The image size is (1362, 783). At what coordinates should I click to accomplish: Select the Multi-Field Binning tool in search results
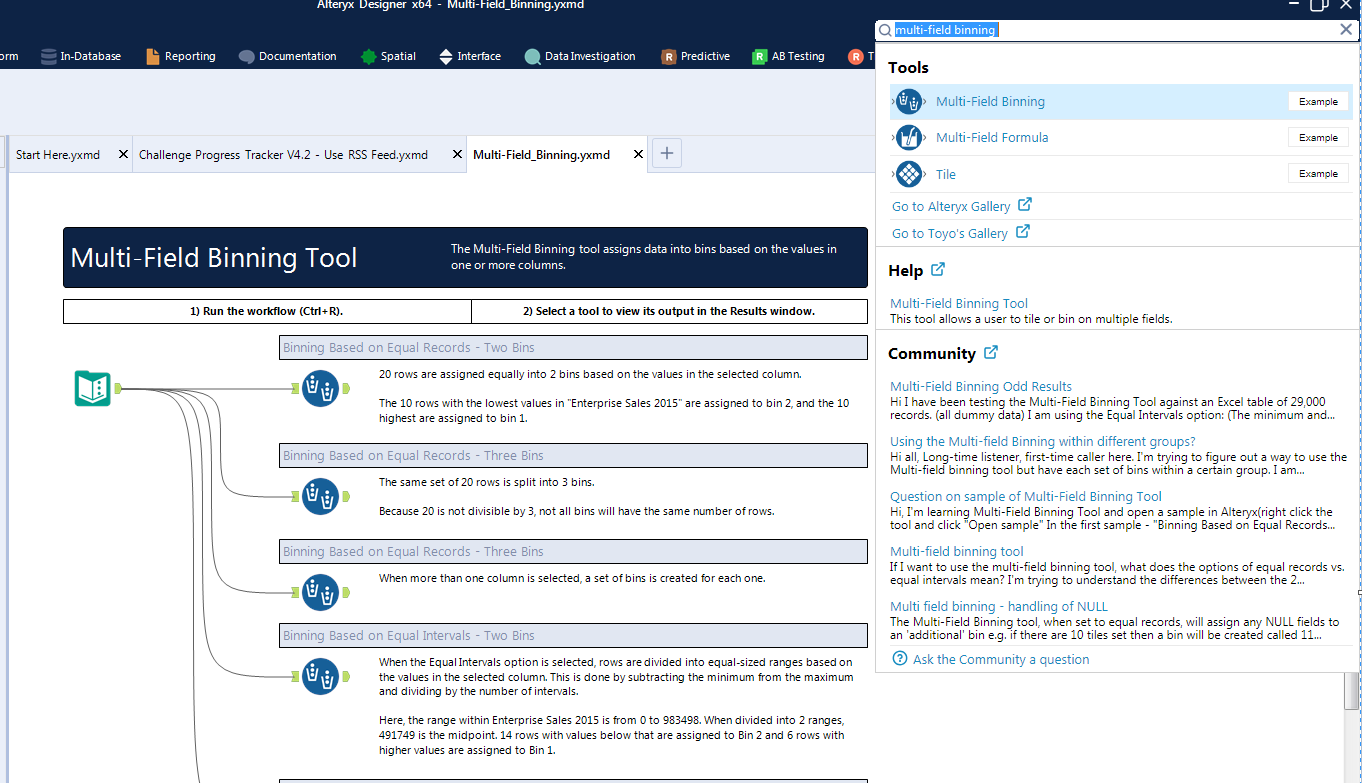[x=990, y=101]
